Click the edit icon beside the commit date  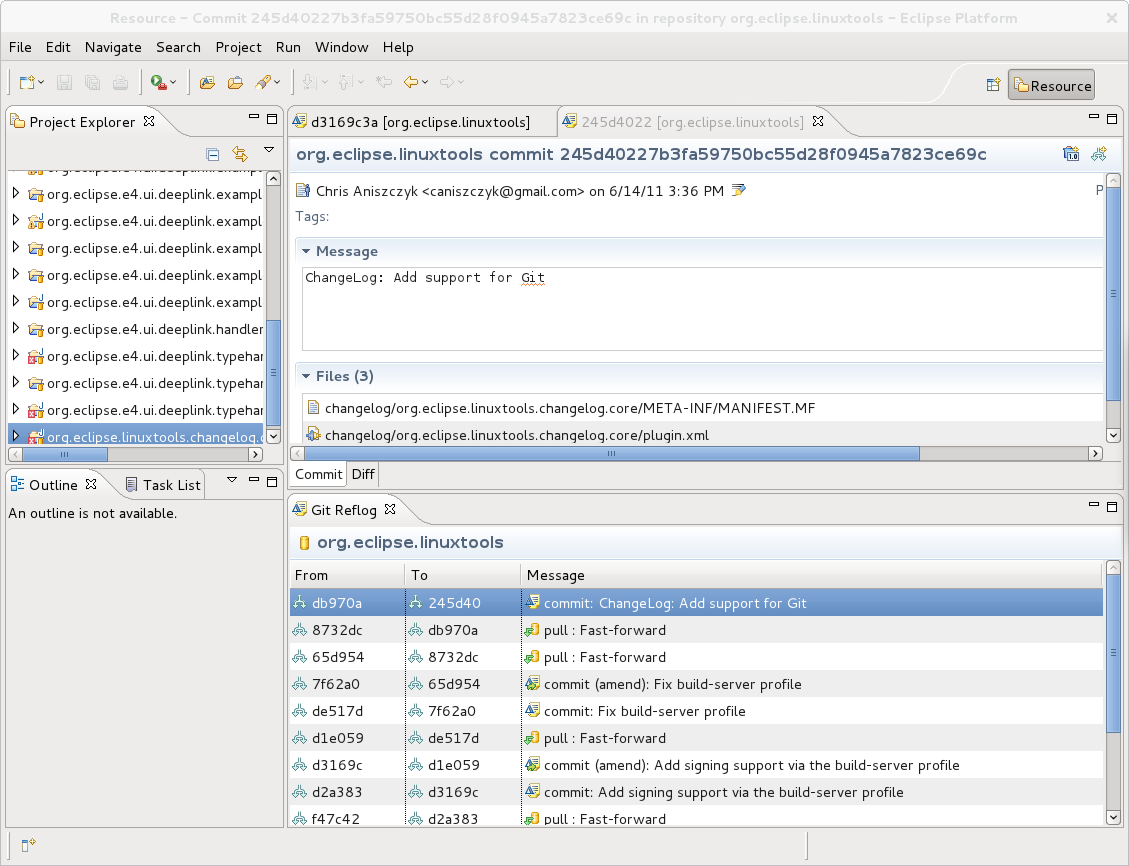click(x=739, y=190)
